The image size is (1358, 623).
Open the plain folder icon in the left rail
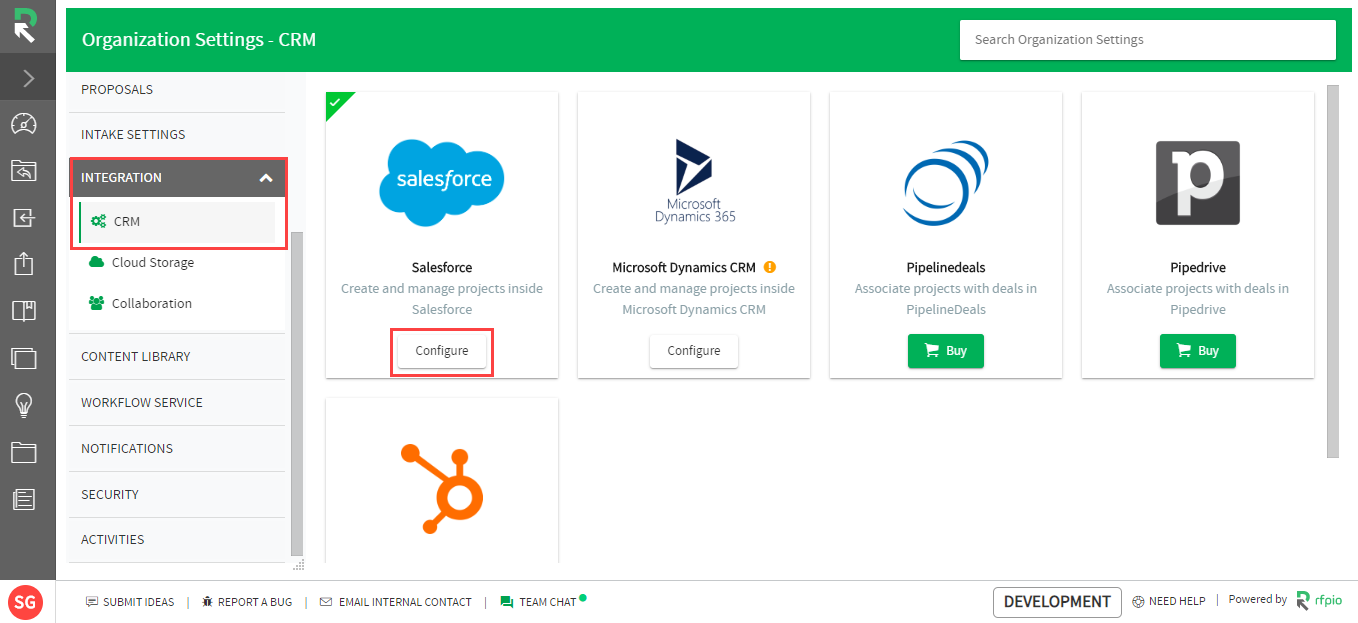[x=24, y=452]
